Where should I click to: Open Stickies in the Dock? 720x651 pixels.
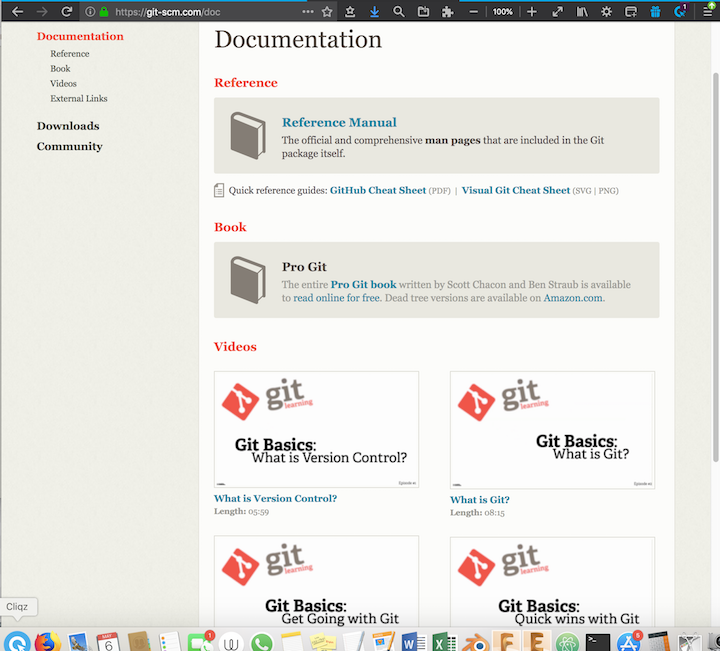(x=322, y=642)
